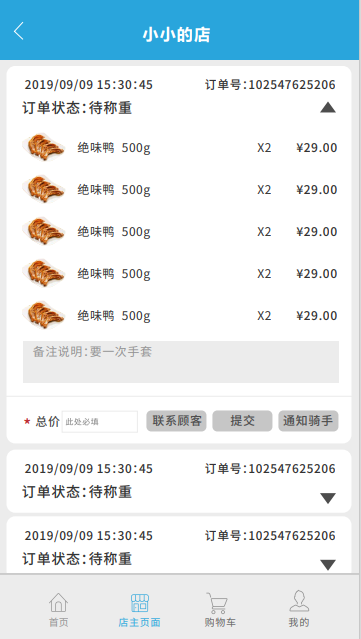361x639 pixels.
Task: Go to the 我的 profile icon
Action: 299,602
